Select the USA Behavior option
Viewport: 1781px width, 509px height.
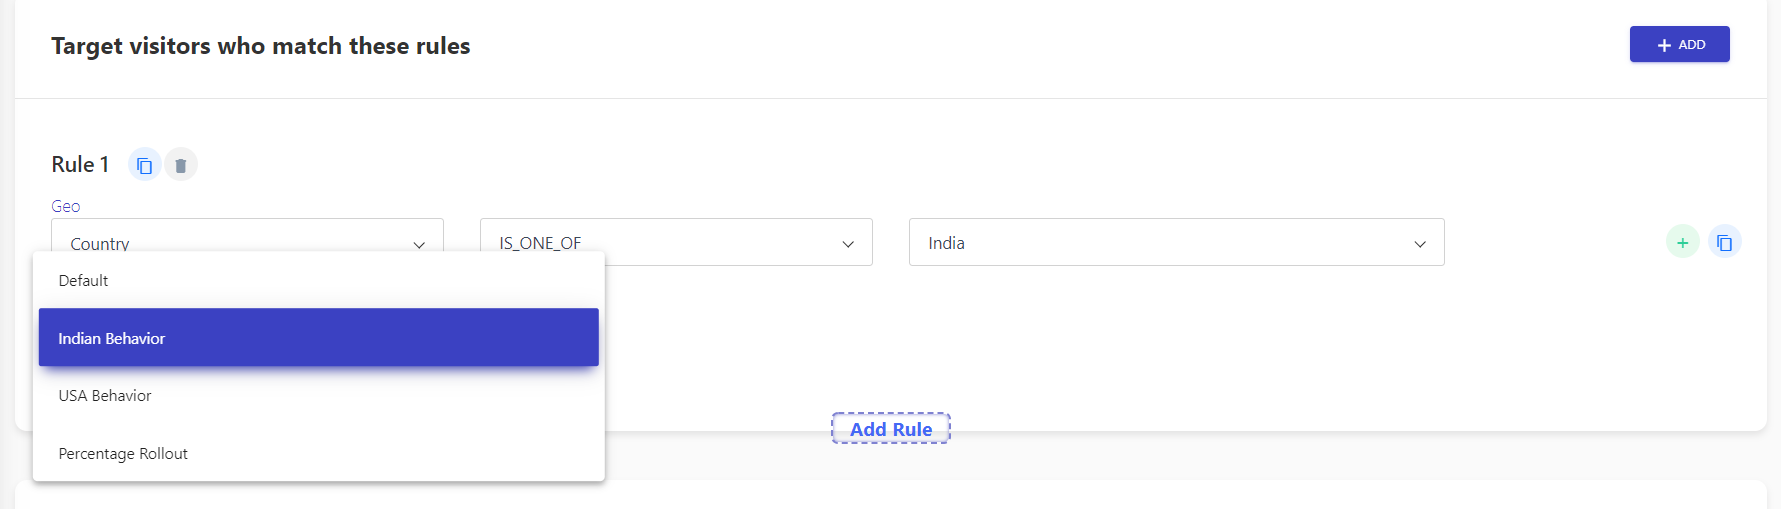[x=318, y=396]
